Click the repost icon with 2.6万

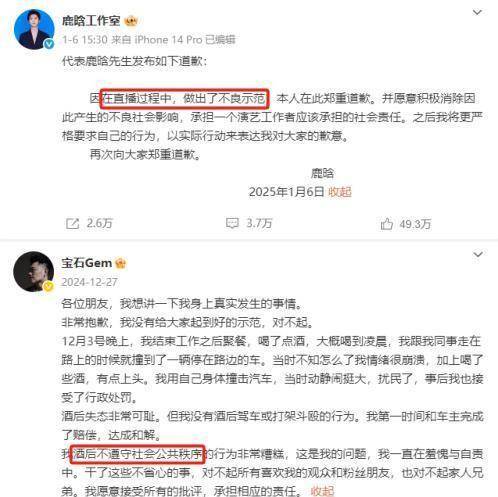pos(72,224)
